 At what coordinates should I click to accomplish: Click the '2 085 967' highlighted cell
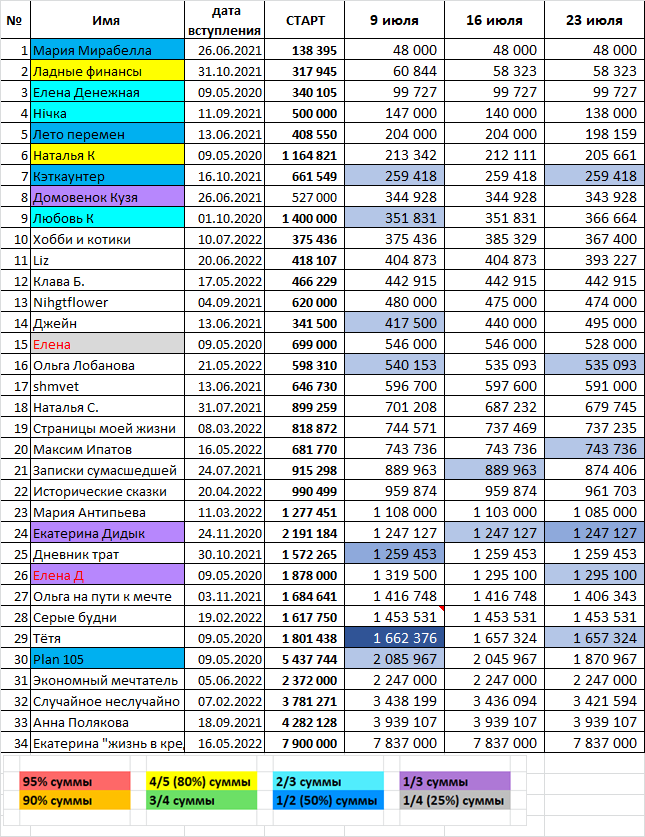(x=394, y=659)
